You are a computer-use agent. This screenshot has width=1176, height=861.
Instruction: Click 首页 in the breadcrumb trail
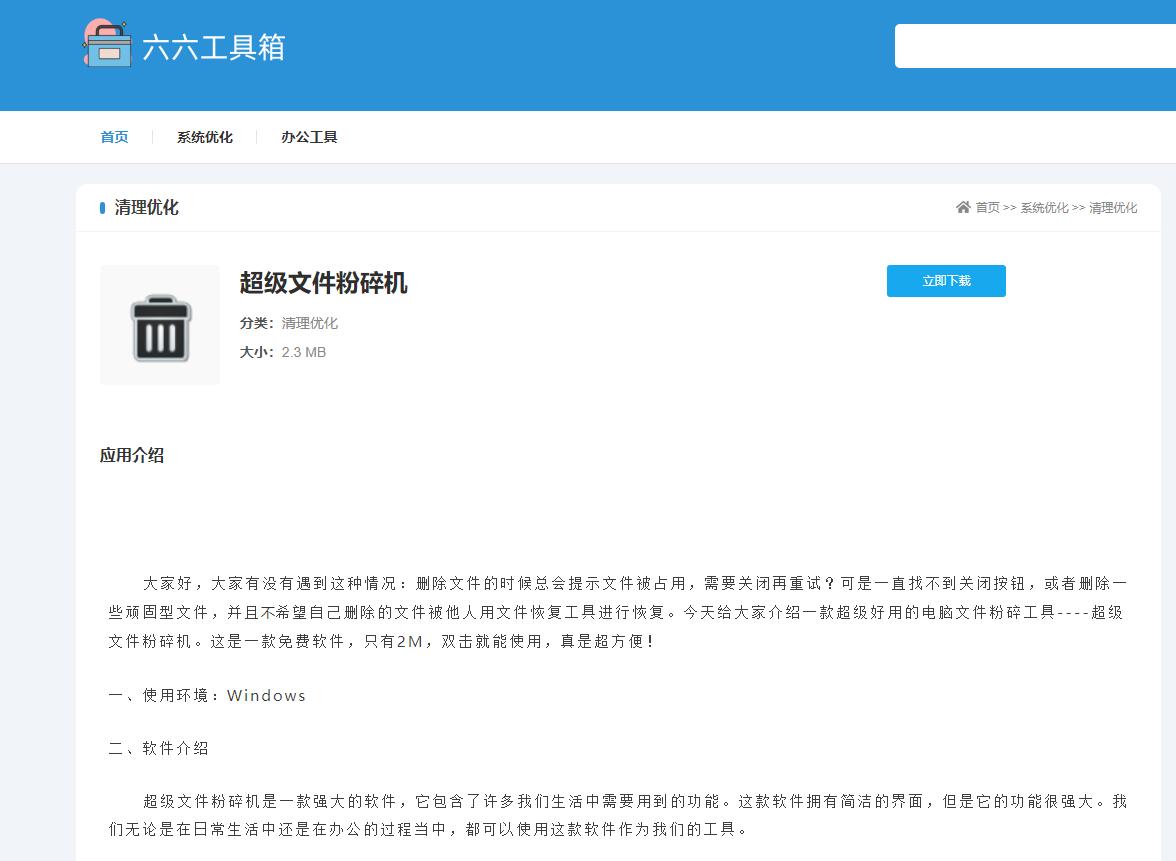988,207
